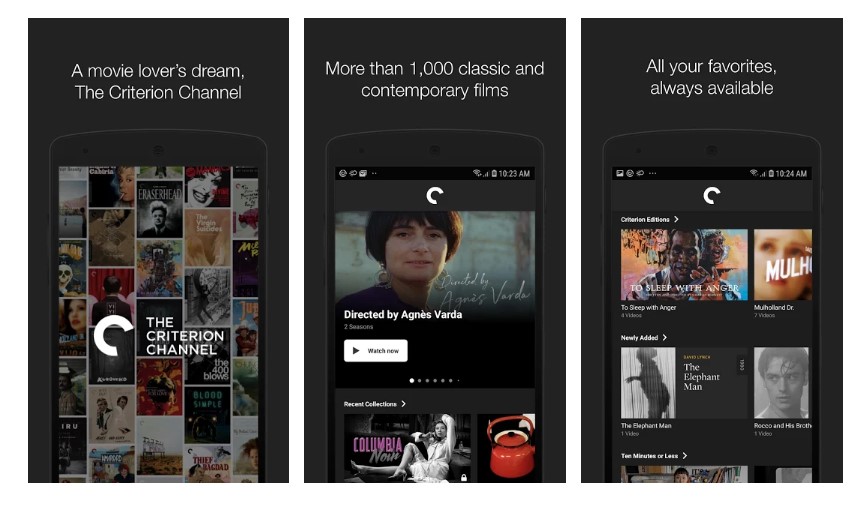The height and width of the screenshot is (506, 851).
Task: Click the Blood Simple poster on splash screen
Action: [207, 414]
